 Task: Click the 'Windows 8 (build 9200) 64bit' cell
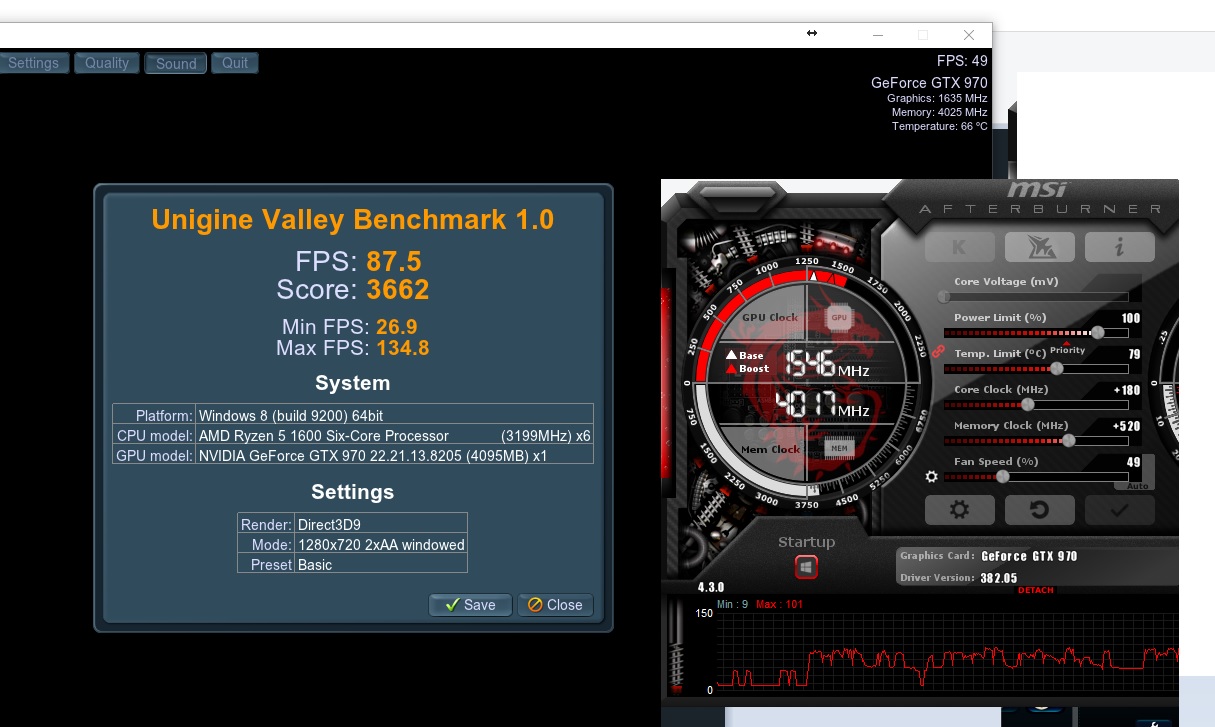click(x=395, y=415)
